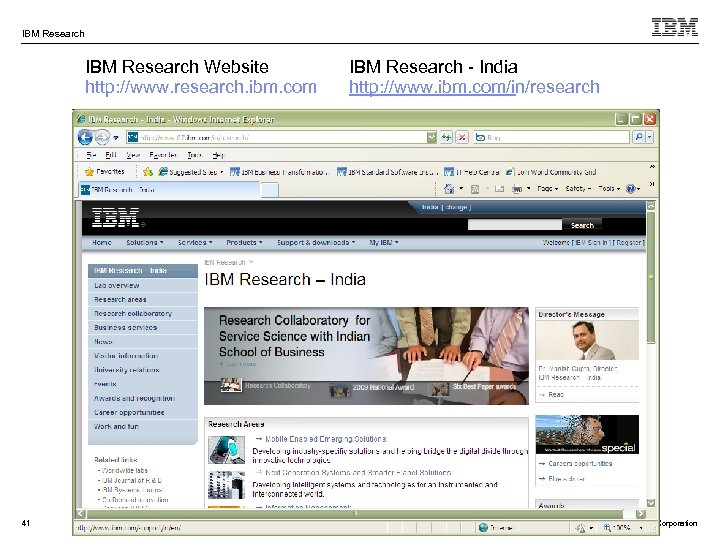Click the http://www.research.ibm.com slide hyperlink
This screenshot has width=720, height=540.
pyautogui.click(x=201, y=87)
